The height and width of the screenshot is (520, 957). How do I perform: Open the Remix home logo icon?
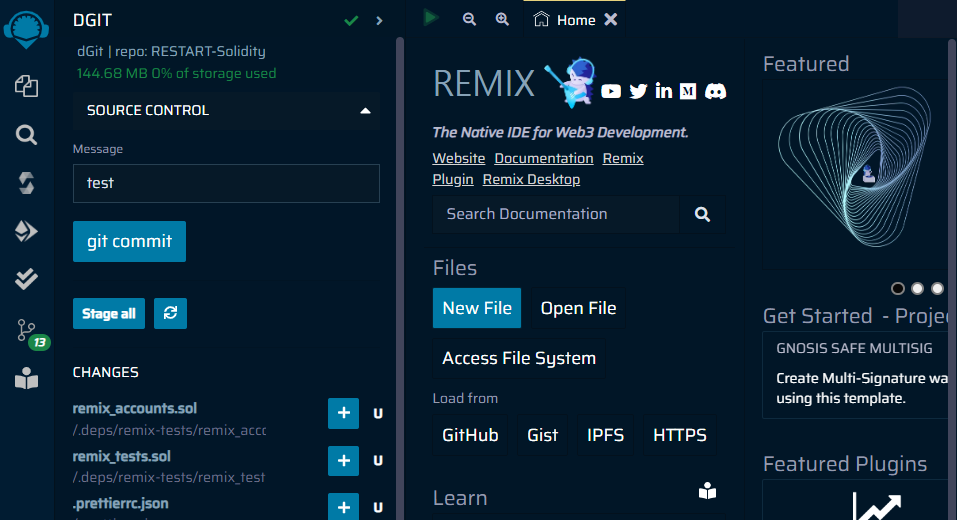click(26, 29)
